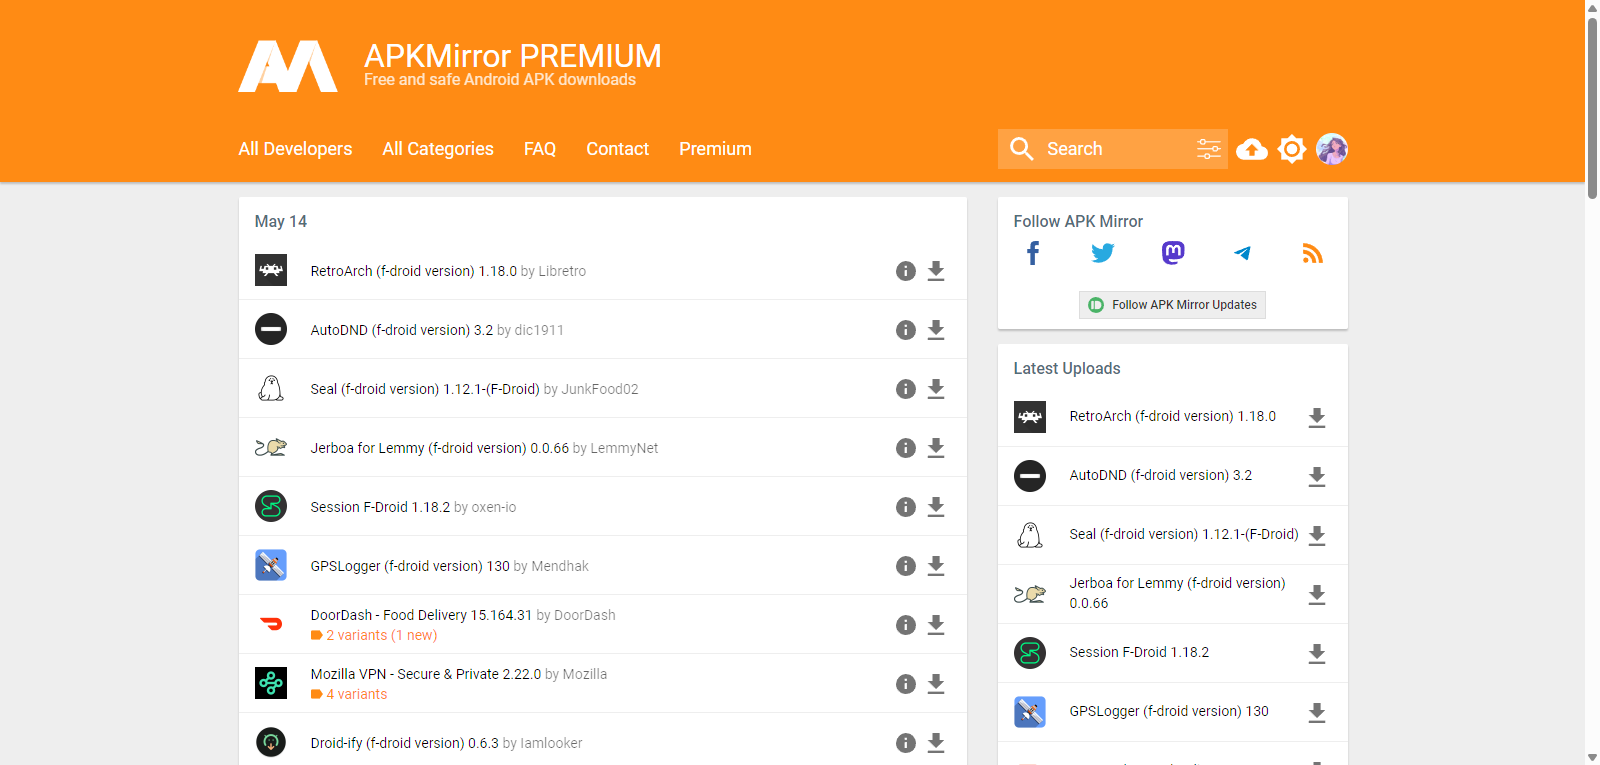Open Jerboa for Lemmy app link
The height and width of the screenshot is (765, 1600).
[439, 448]
